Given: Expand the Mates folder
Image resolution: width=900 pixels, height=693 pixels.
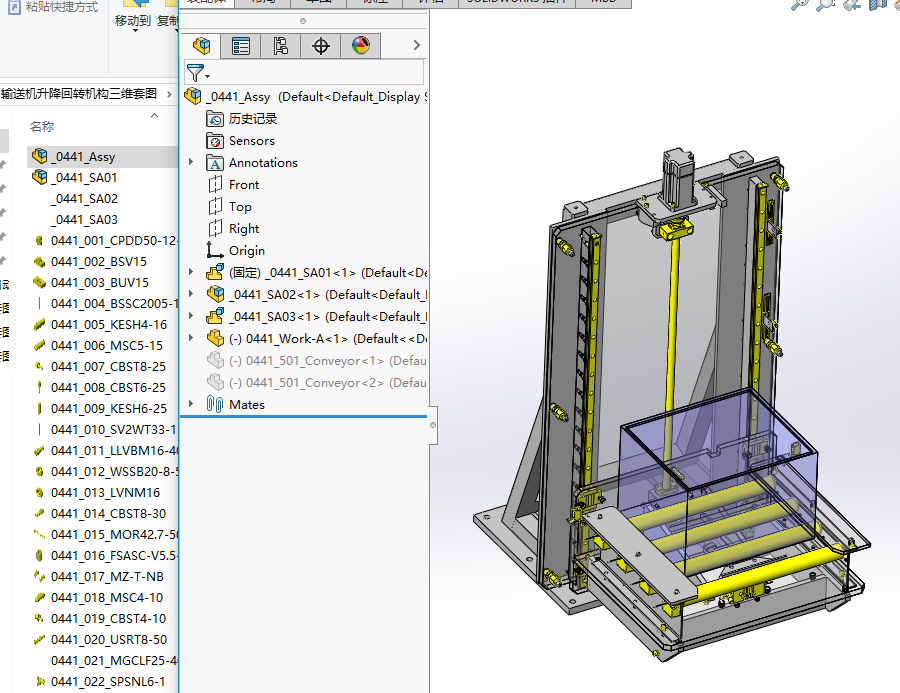Looking at the screenshot, I should pos(191,404).
